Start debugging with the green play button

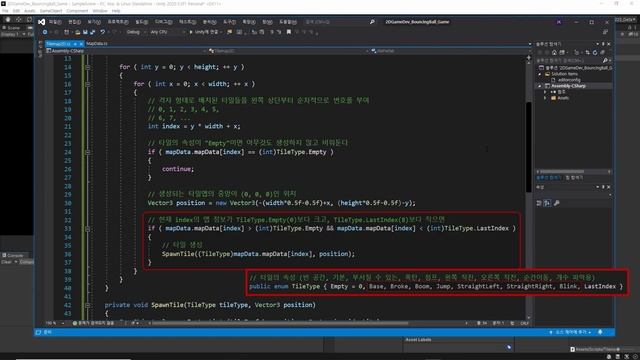coord(191,32)
